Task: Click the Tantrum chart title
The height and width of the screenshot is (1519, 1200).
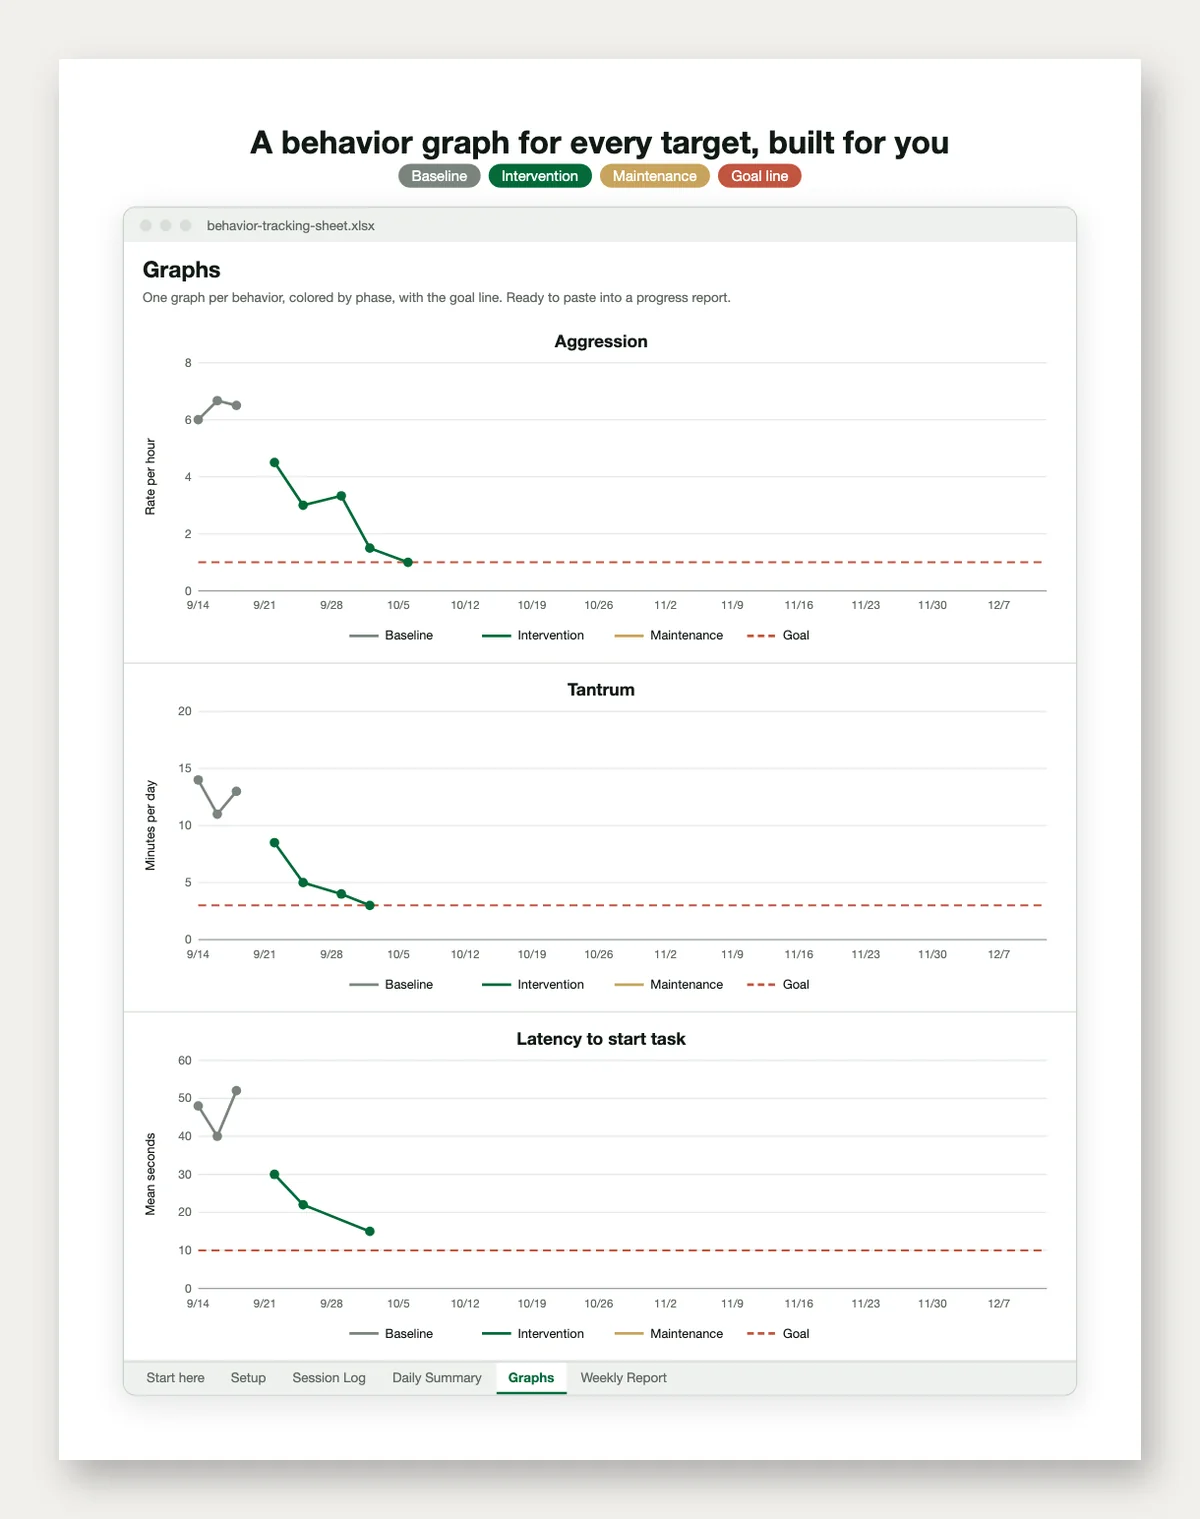Action: pos(601,690)
